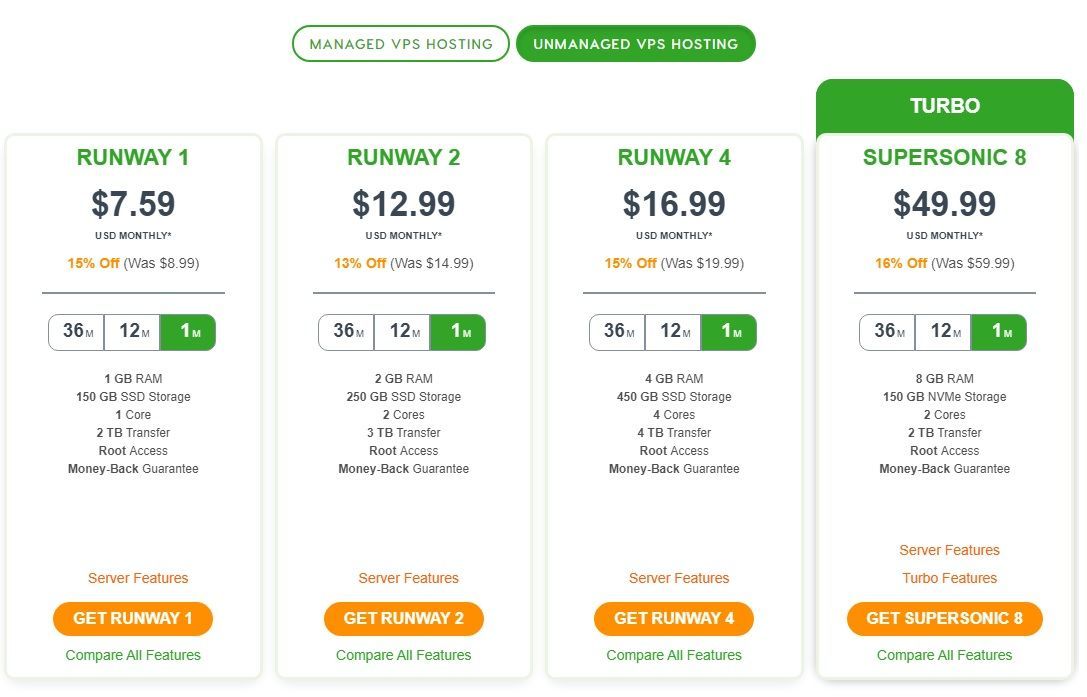Switch to Managed VPS Hosting tab

coord(401,44)
